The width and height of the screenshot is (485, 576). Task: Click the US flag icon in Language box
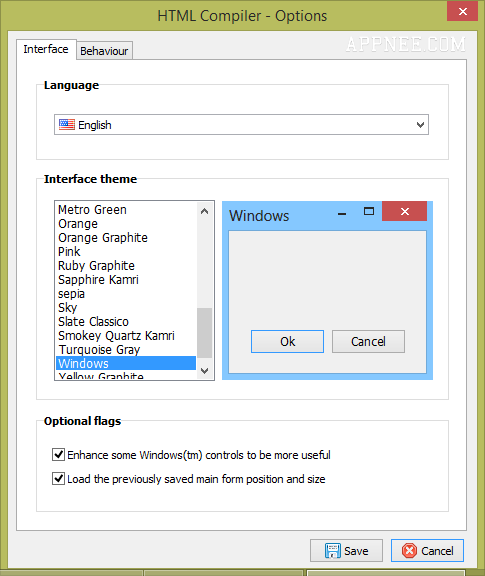pyautogui.click(x=67, y=125)
